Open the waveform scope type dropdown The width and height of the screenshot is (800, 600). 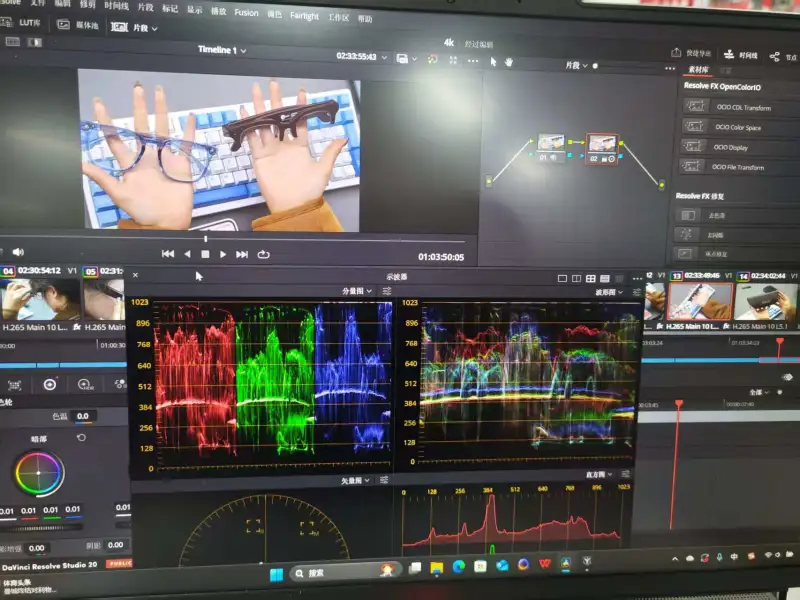pyautogui.click(x=609, y=293)
